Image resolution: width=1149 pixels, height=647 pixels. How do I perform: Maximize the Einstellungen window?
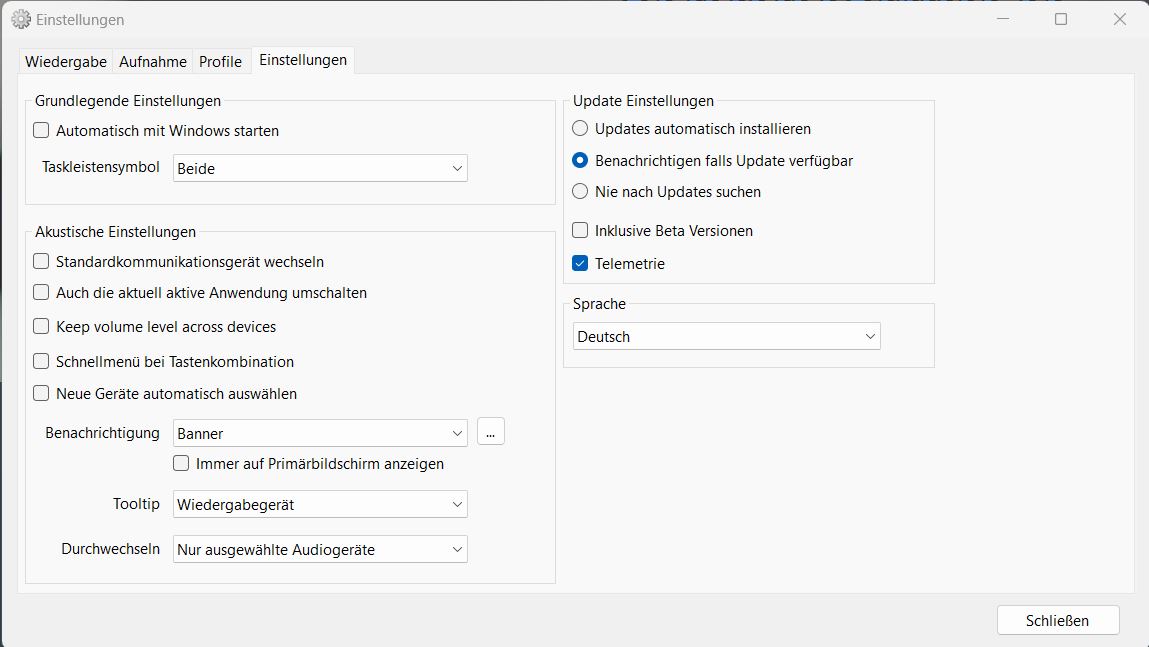click(1061, 19)
